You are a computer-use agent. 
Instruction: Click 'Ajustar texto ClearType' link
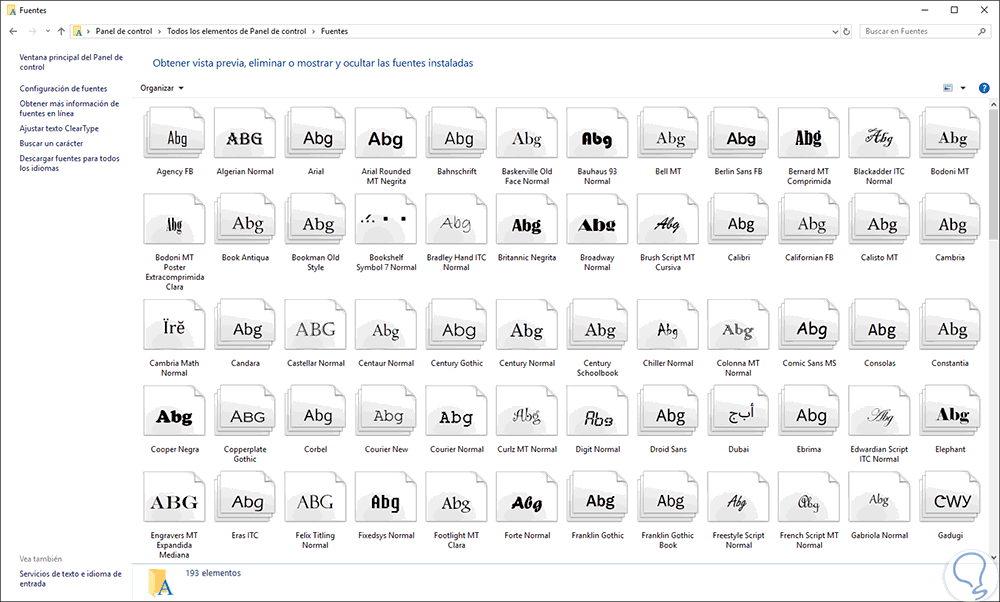pyautogui.click(x=59, y=129)
